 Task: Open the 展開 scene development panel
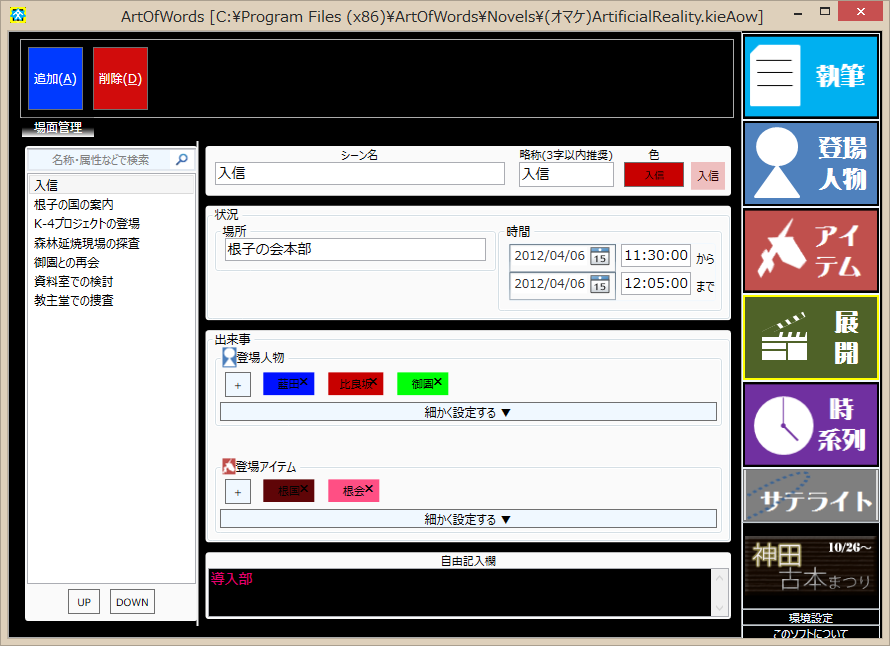coord(810,337)
